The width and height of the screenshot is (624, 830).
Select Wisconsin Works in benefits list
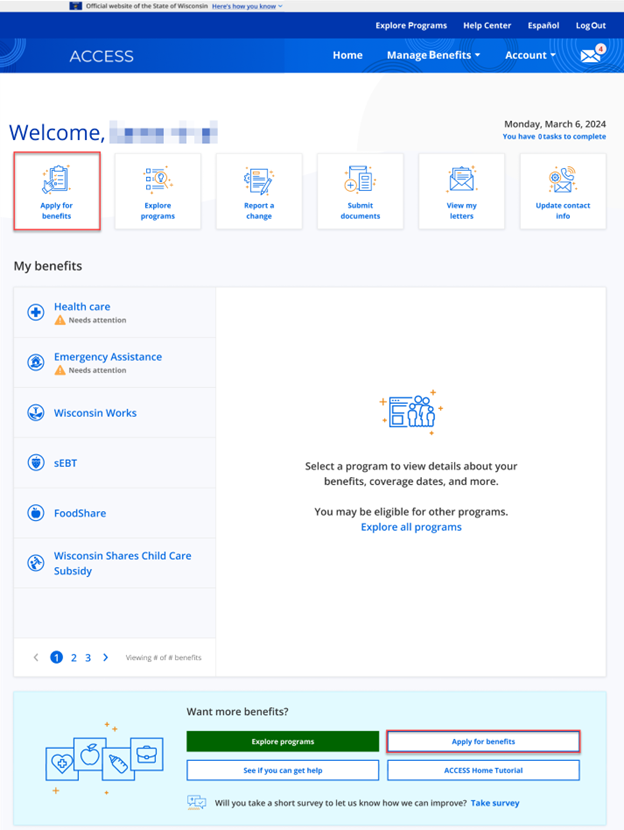95,413
